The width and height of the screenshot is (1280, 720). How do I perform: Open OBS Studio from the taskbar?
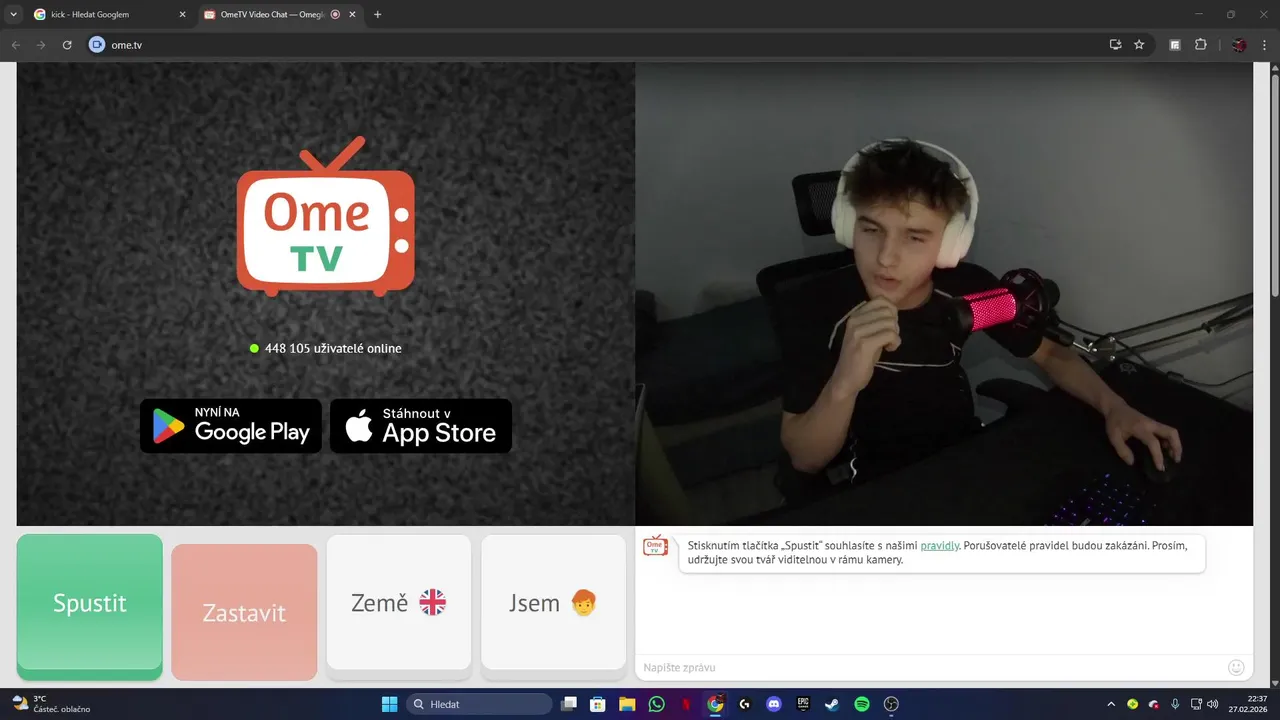892,704
